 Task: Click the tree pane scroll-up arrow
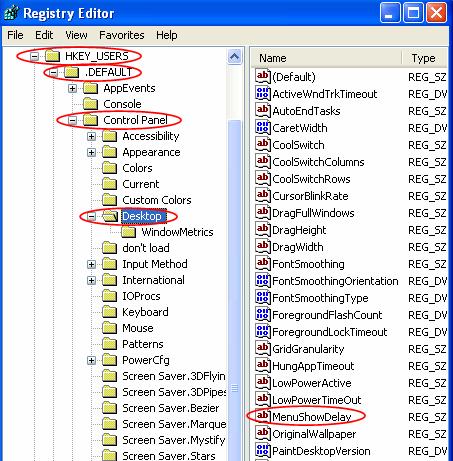pyautogui.click(x=234, y=57)
